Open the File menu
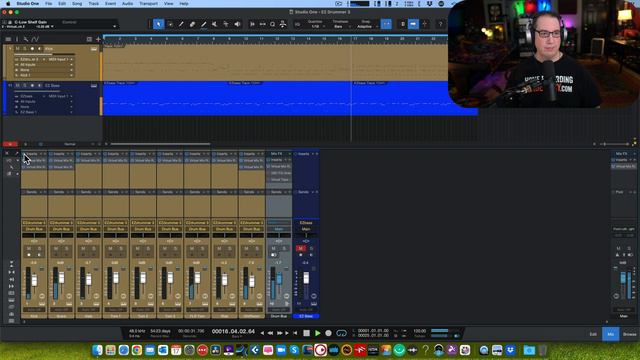This screenshot has height=360, width=640. click(x=49, y=4)
